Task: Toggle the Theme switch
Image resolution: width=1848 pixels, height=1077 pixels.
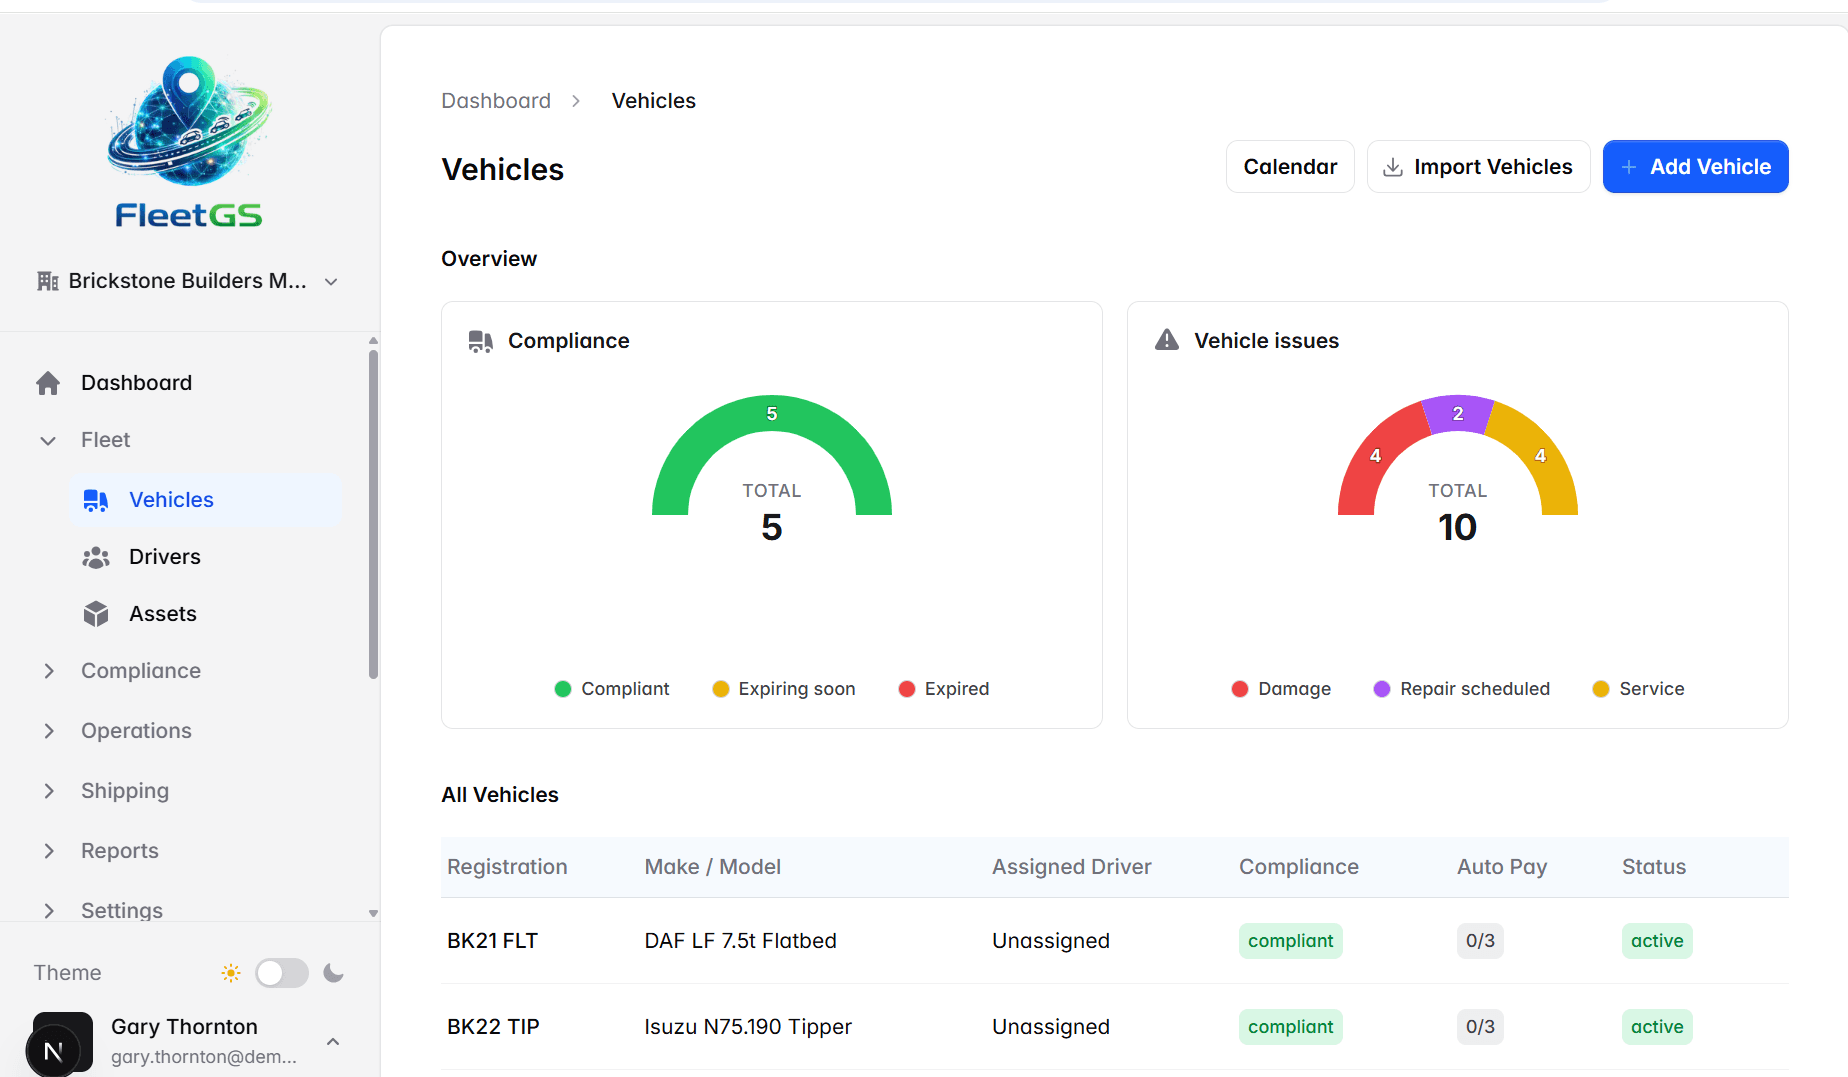Action: pos(281,973)
